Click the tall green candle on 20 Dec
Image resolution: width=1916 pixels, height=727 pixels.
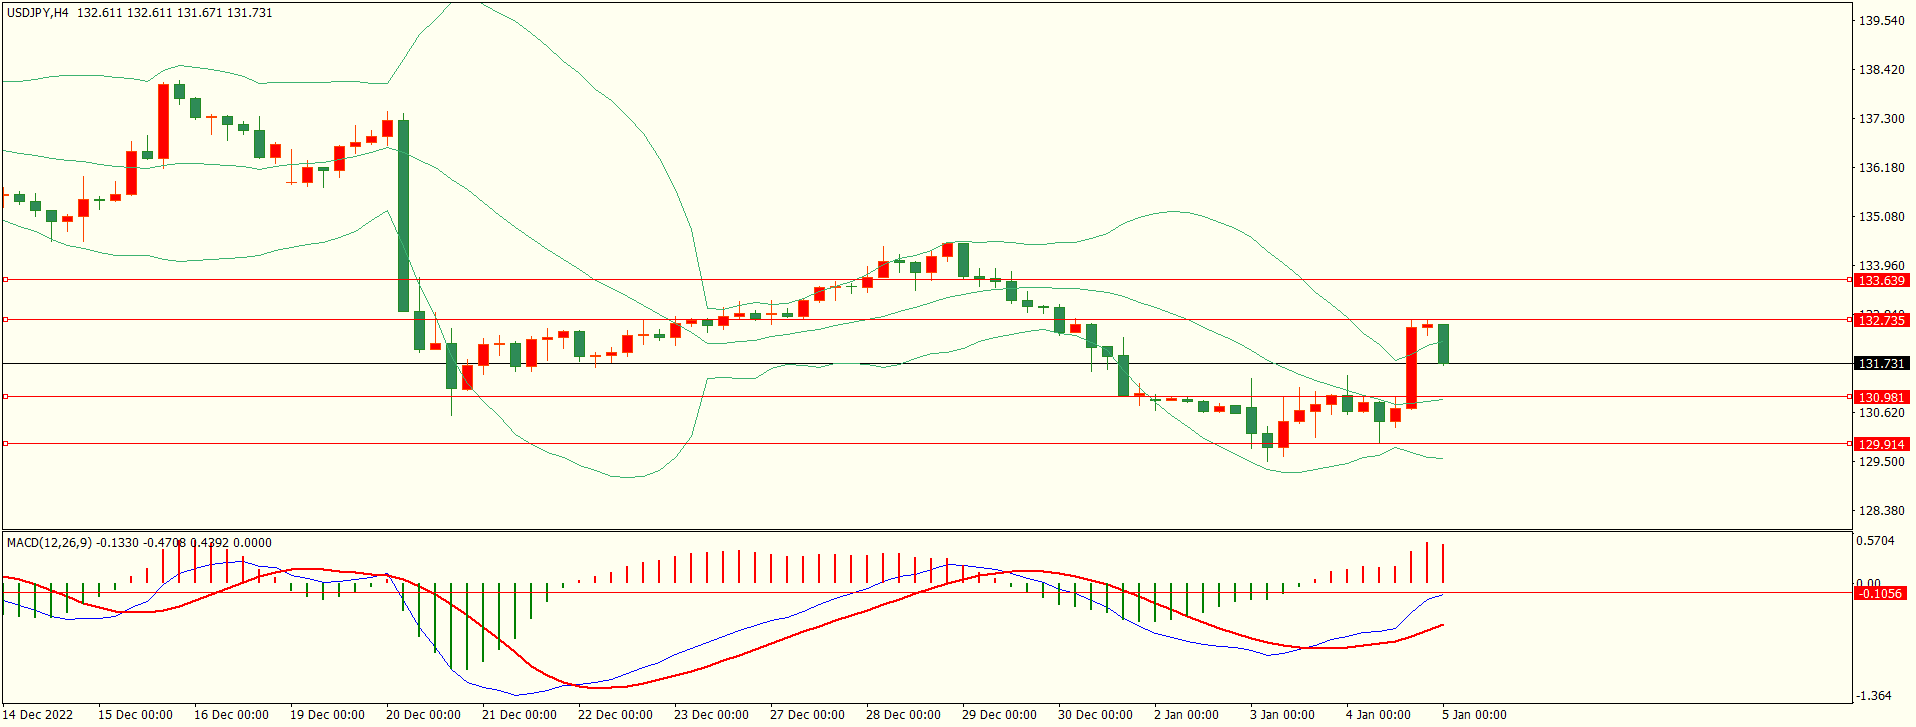coord(403,215)
